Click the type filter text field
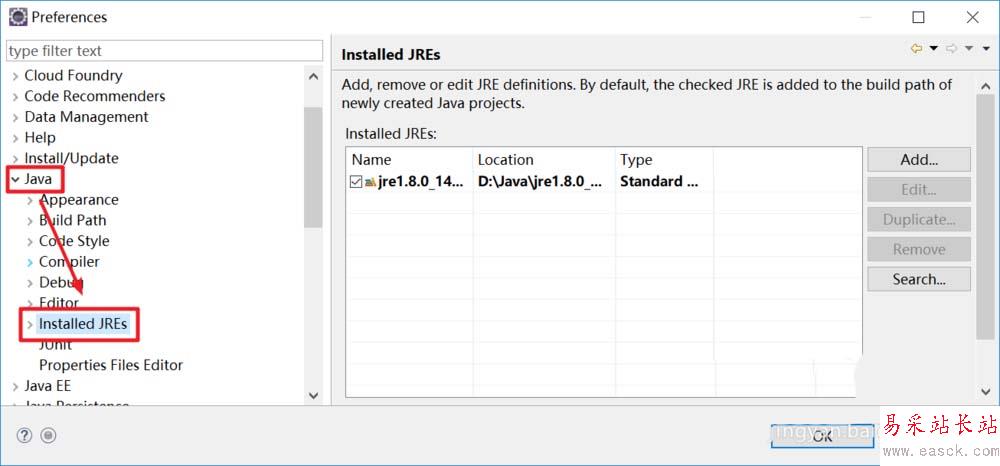Image resolution: width=1000 pixels, height=466 pixels. coord(164,50)
